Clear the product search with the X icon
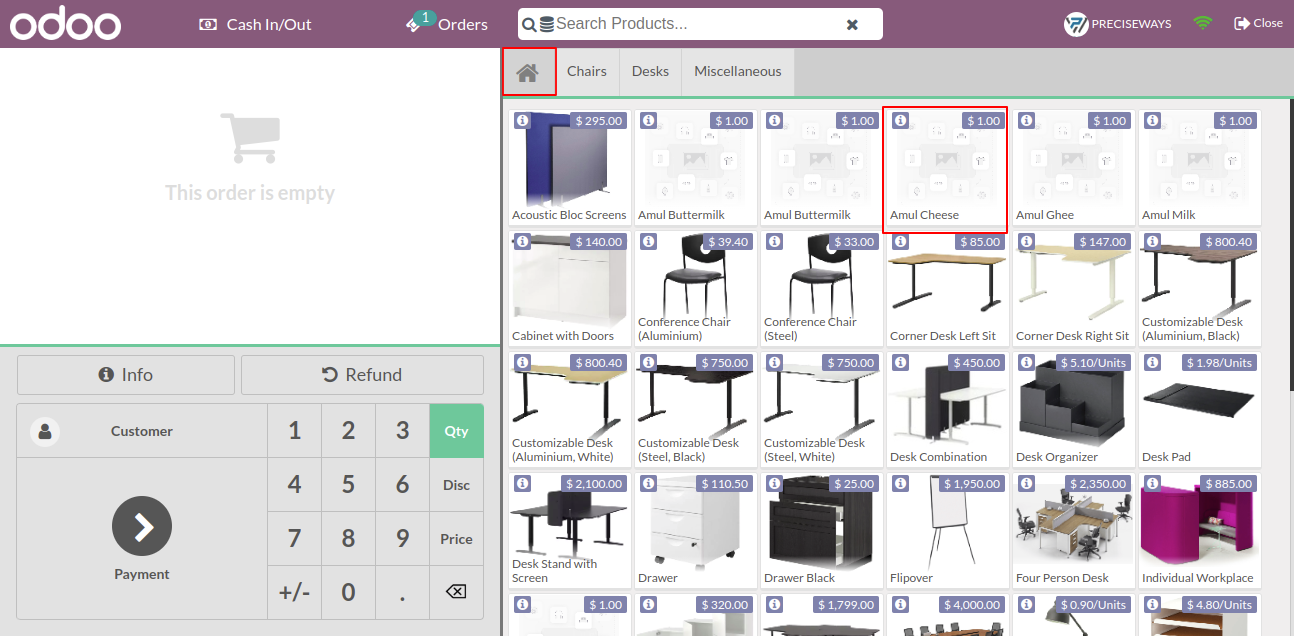 coord(852,25)
